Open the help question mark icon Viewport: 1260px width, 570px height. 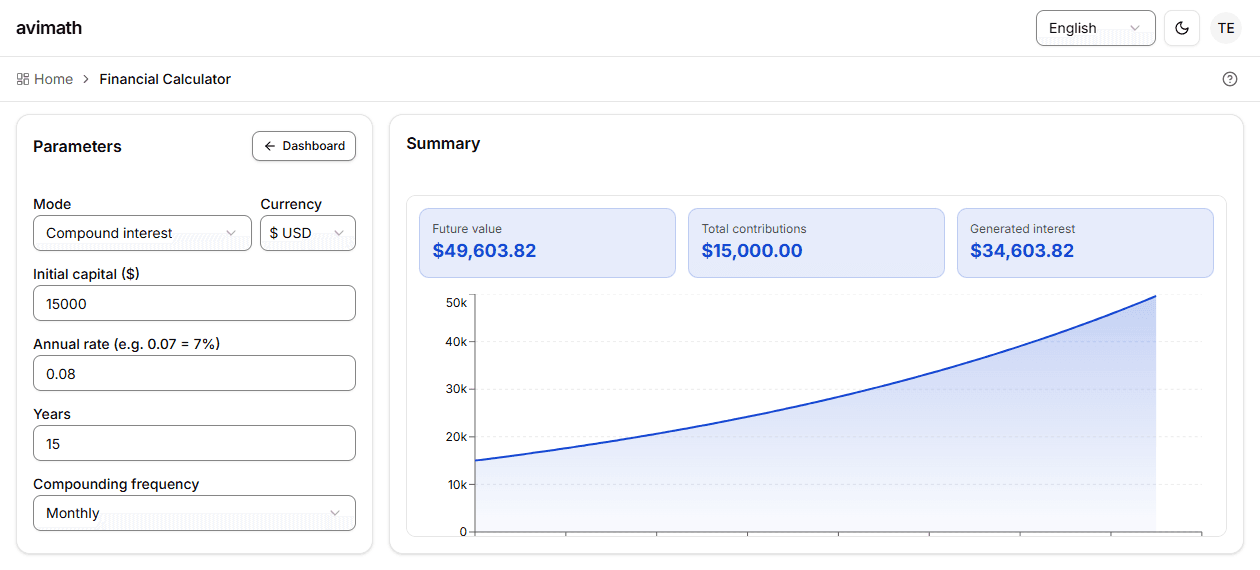[x=1230, y=79]
